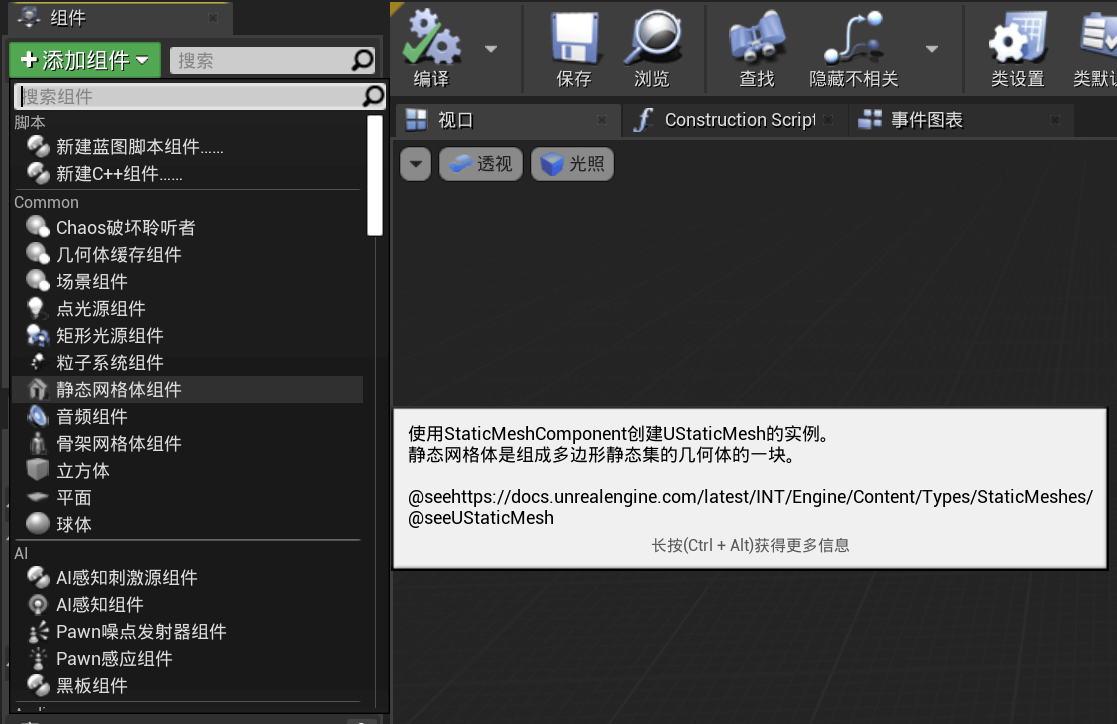The width and height of the screenshot is (1117, 724).
Task: Select 骨架网格体组件 skeletal mesh
Action: tap(188, 444)
